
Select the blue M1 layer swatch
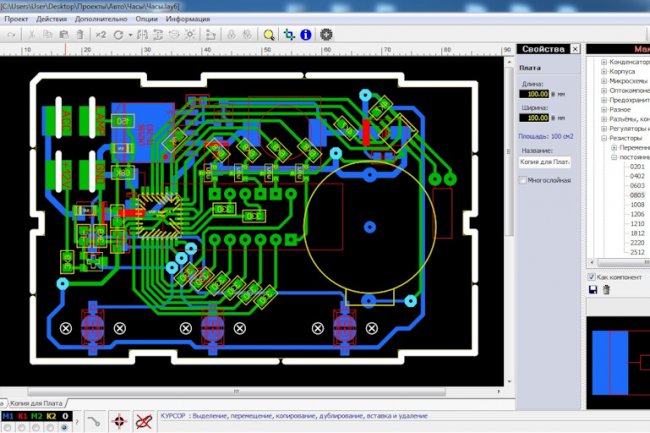8,415
